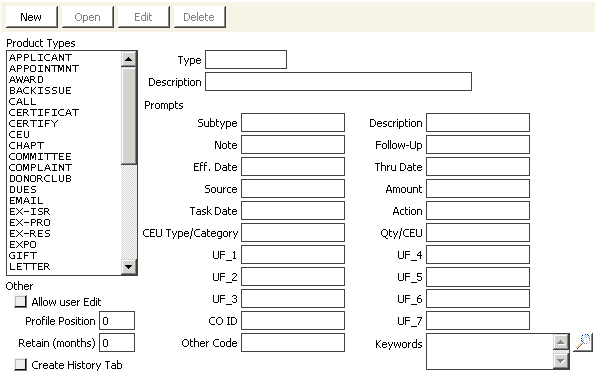Viewport: 595px width, 374px height.
Task: Click the UF_2 prompt field
Action: click(x=293, y=277)
